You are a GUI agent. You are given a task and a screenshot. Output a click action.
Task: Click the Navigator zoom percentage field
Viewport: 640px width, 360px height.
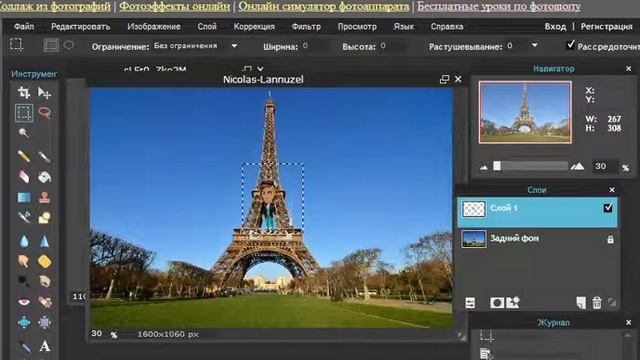click(604, 166)
